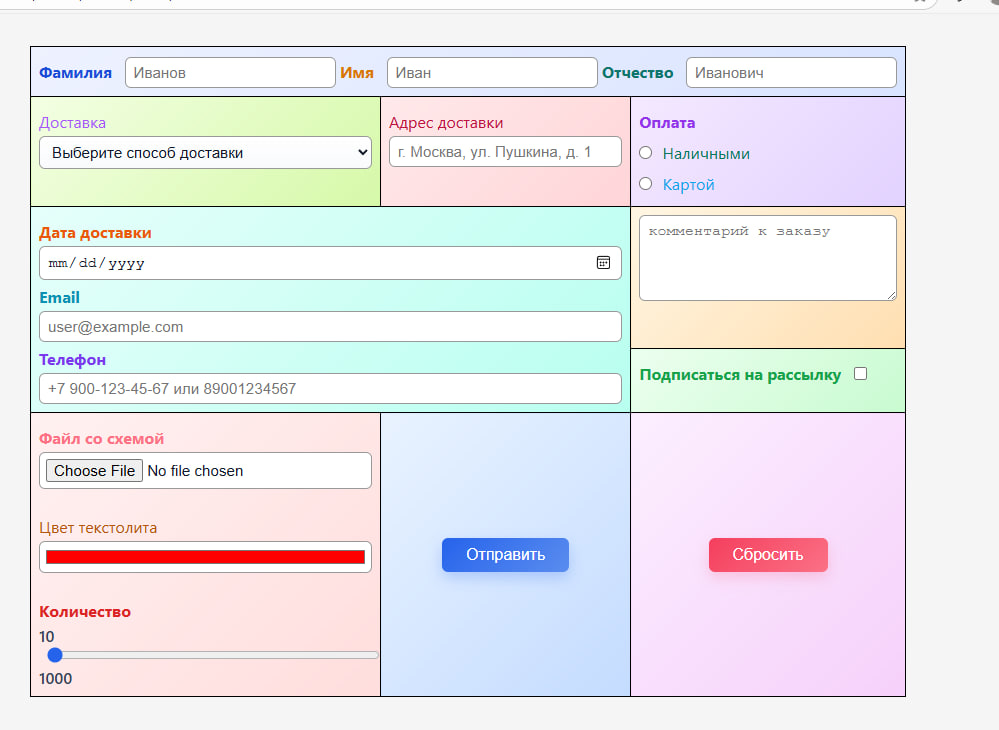Click the Телефон input field

click(330, 389)
